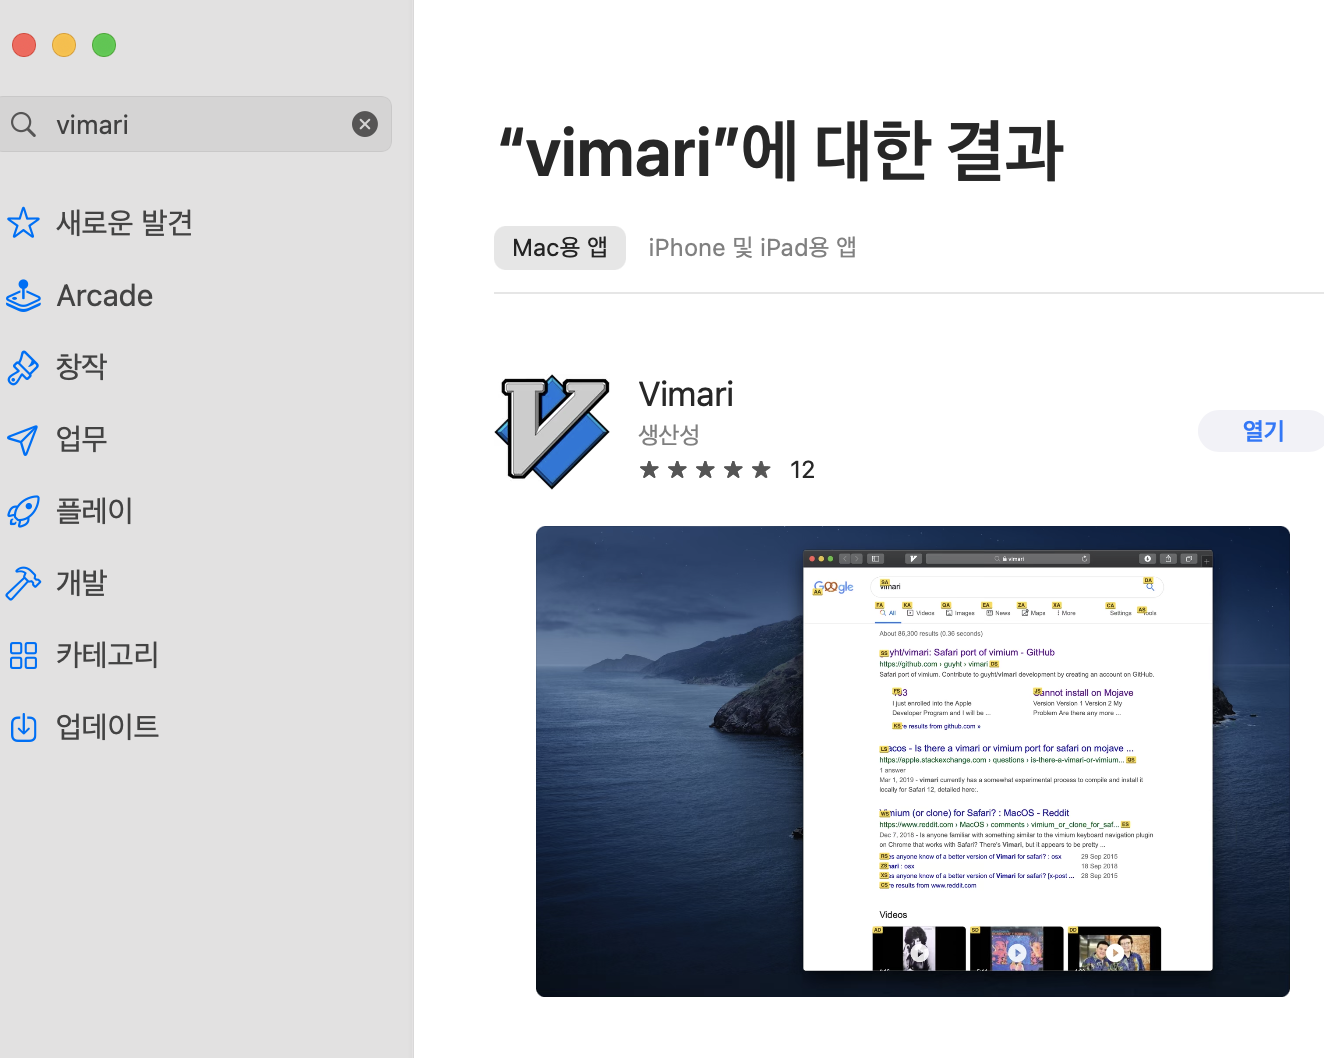Open the Vimari app title
The image size is (1324, 1058).
point(686,394)
